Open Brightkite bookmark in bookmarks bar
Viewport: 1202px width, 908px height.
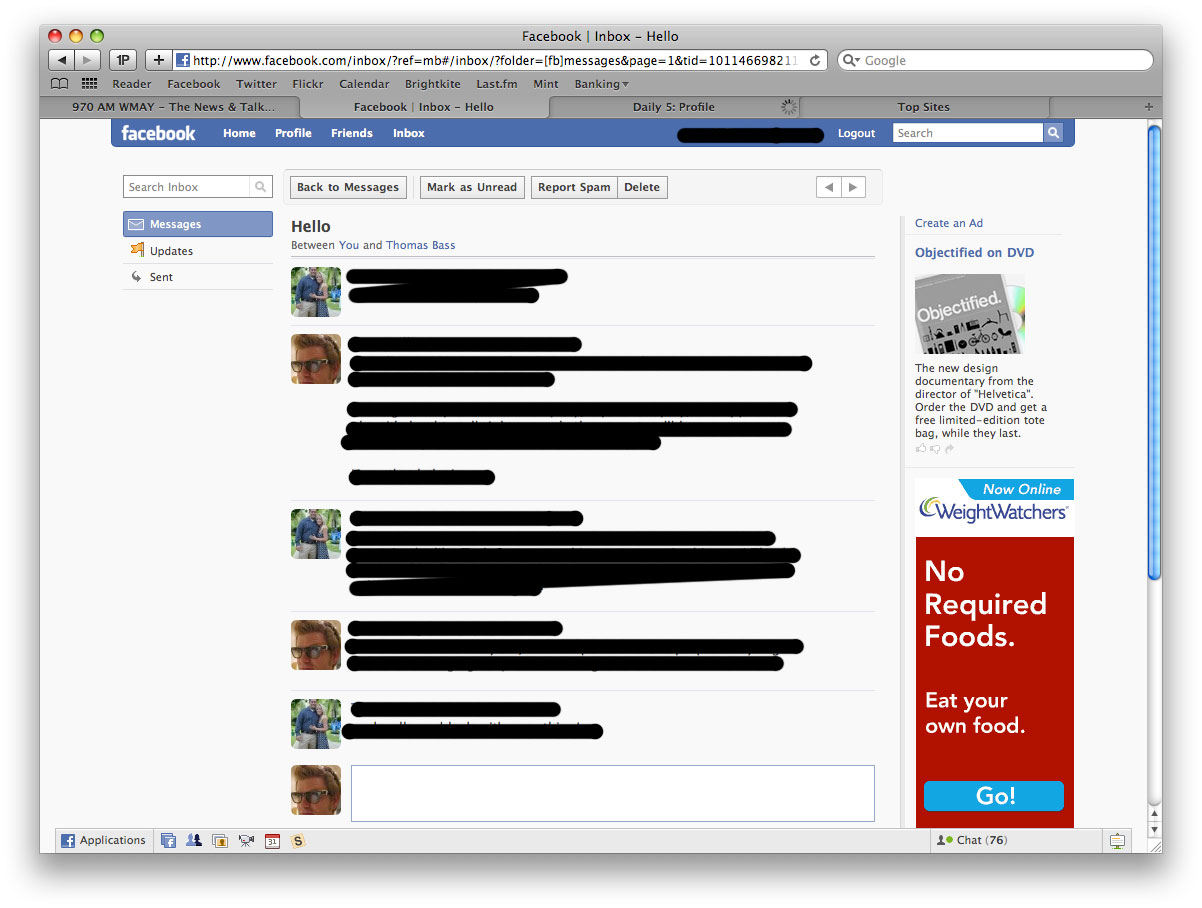pos(433,84)
